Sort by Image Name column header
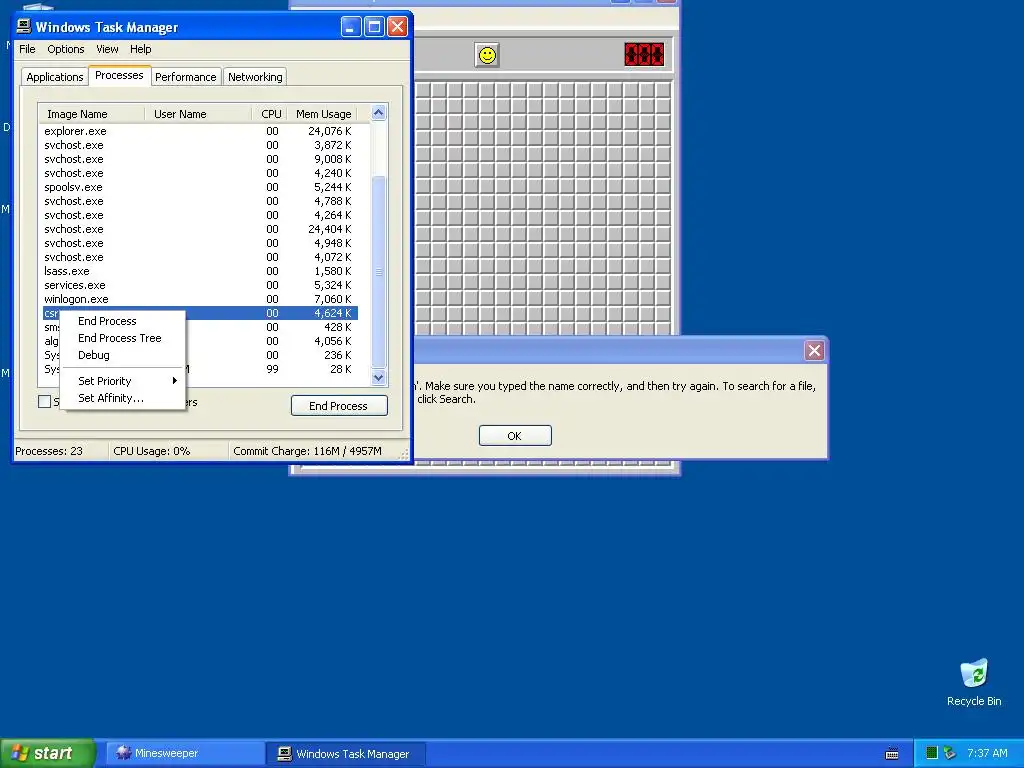The height and width of the screenshot is (768, 1024). [x=91, y=114]
